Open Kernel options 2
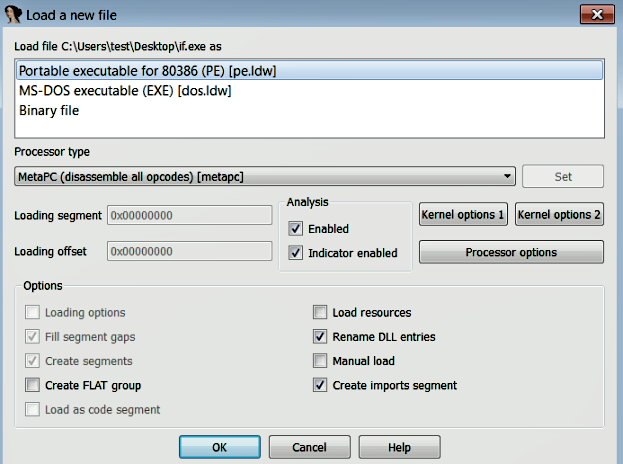This screenshot has height=464, width=623. [x=560, y=215]
